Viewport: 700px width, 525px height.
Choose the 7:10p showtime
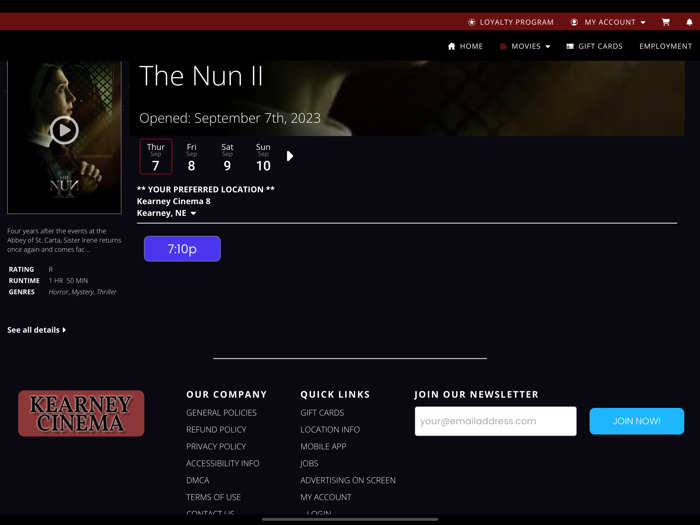point(182,249)
